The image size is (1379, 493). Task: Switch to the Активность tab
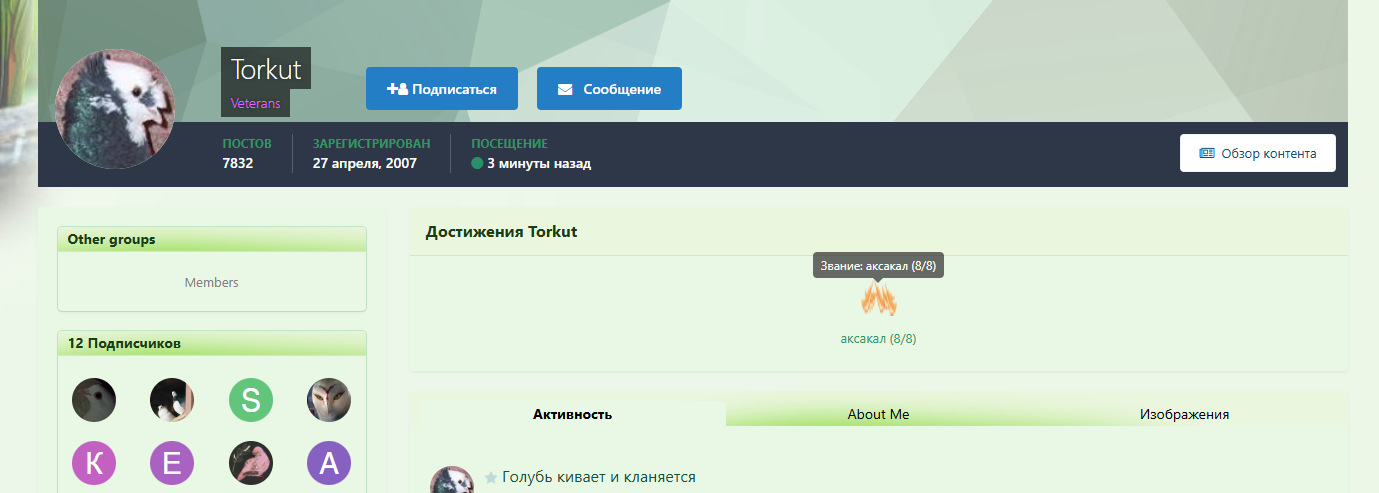coord(572,414)
